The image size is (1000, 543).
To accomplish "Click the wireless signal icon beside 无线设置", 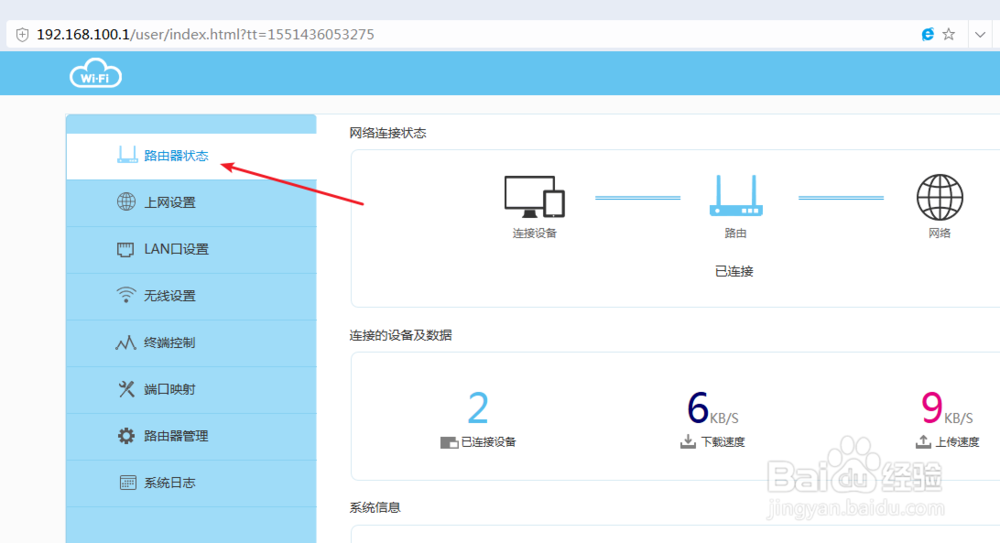I will pyautogui.click(x=126, y=295).
